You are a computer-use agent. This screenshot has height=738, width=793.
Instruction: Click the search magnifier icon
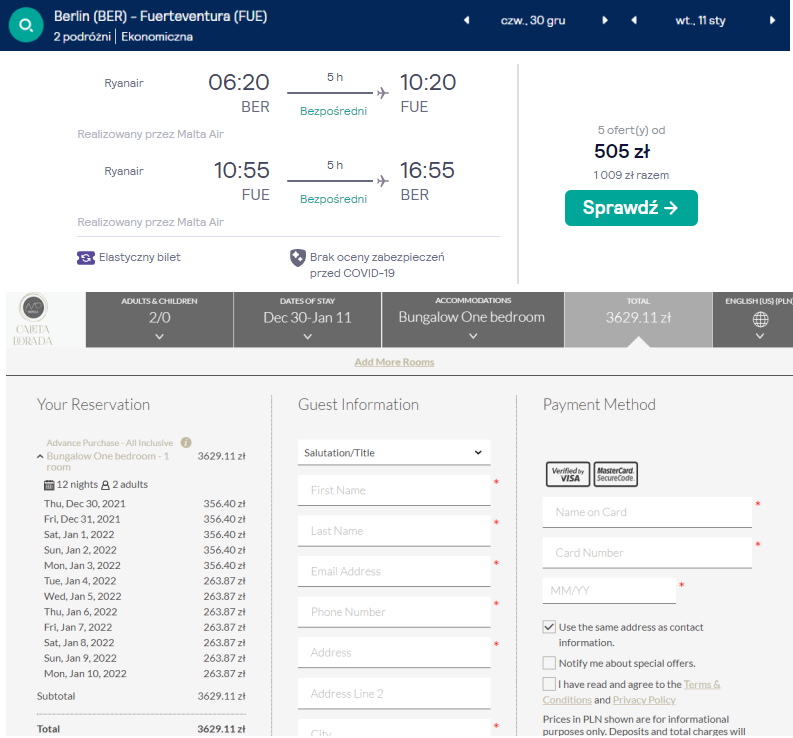click(x=26, y=26)
